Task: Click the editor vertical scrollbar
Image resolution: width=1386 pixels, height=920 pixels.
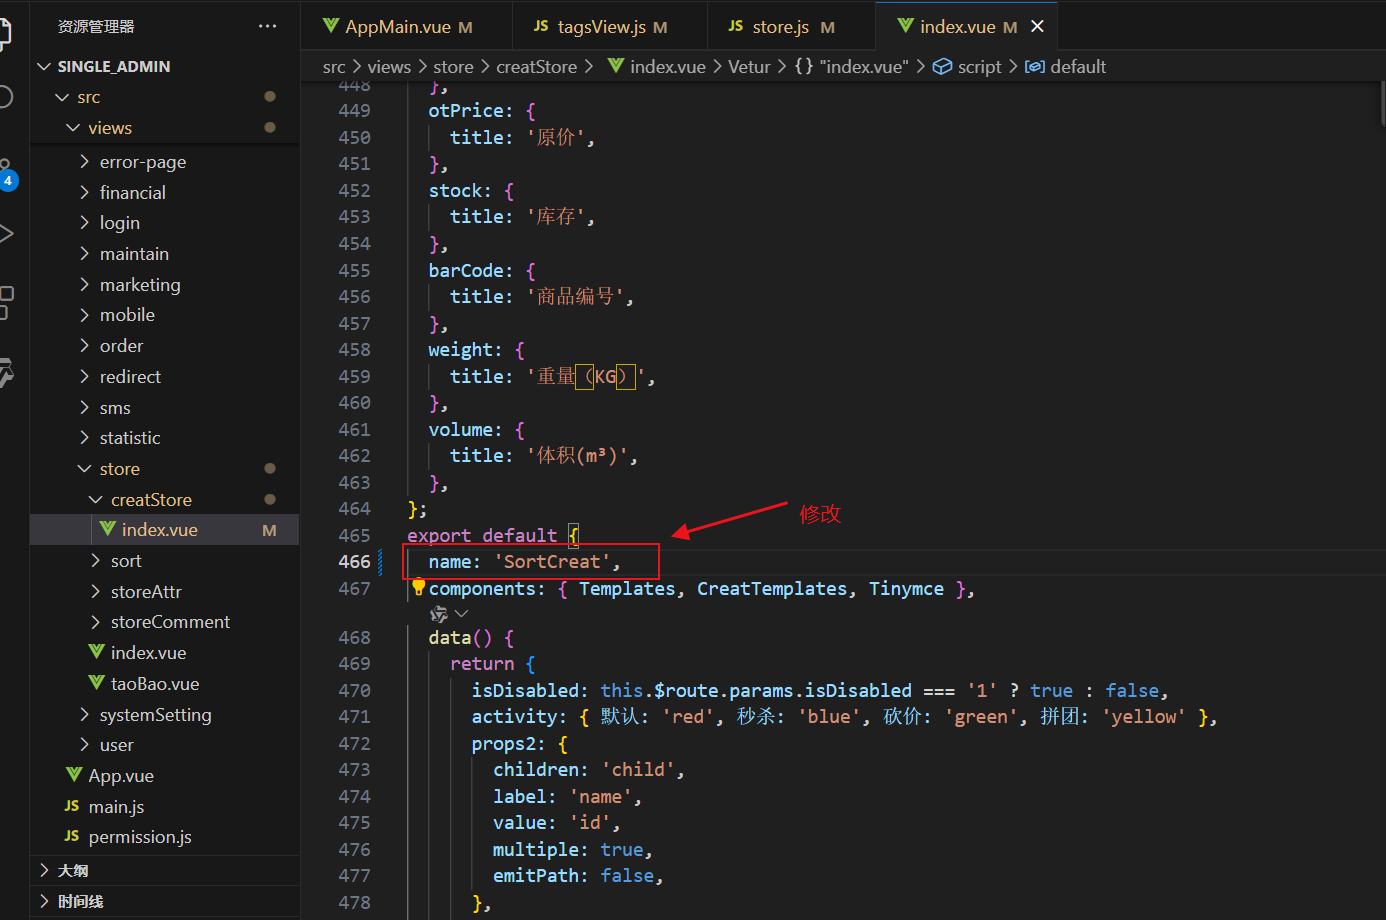Action: coord(1381,105)
